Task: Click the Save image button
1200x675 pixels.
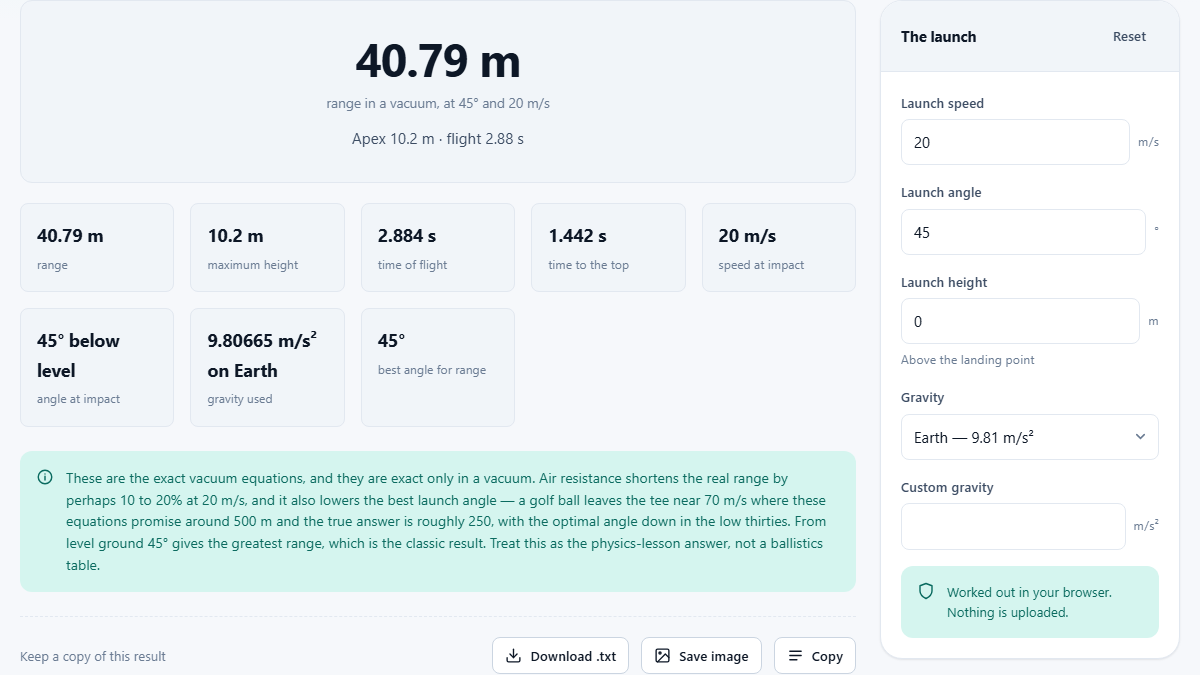Action: point(701,656)
